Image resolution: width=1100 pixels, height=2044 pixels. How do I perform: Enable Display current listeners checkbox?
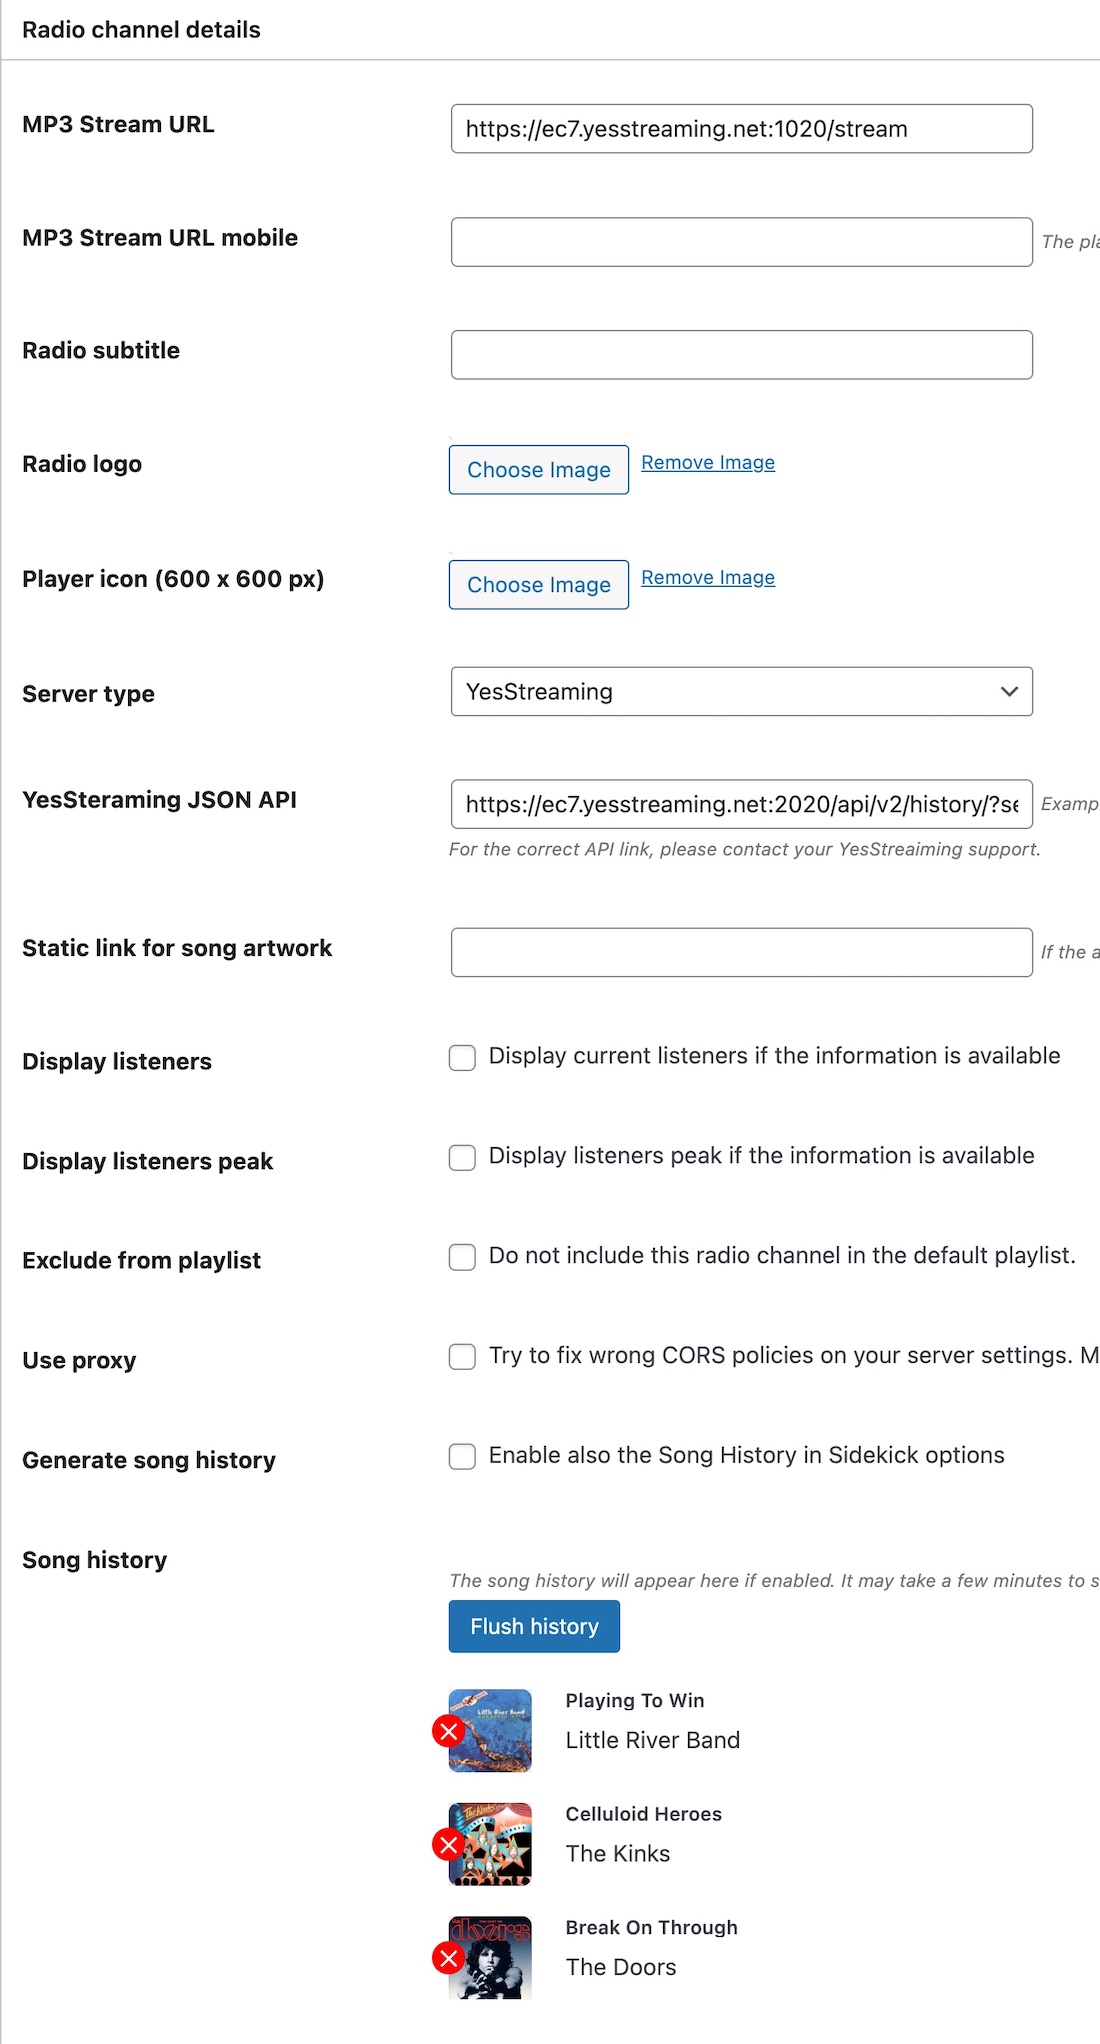462,1058
